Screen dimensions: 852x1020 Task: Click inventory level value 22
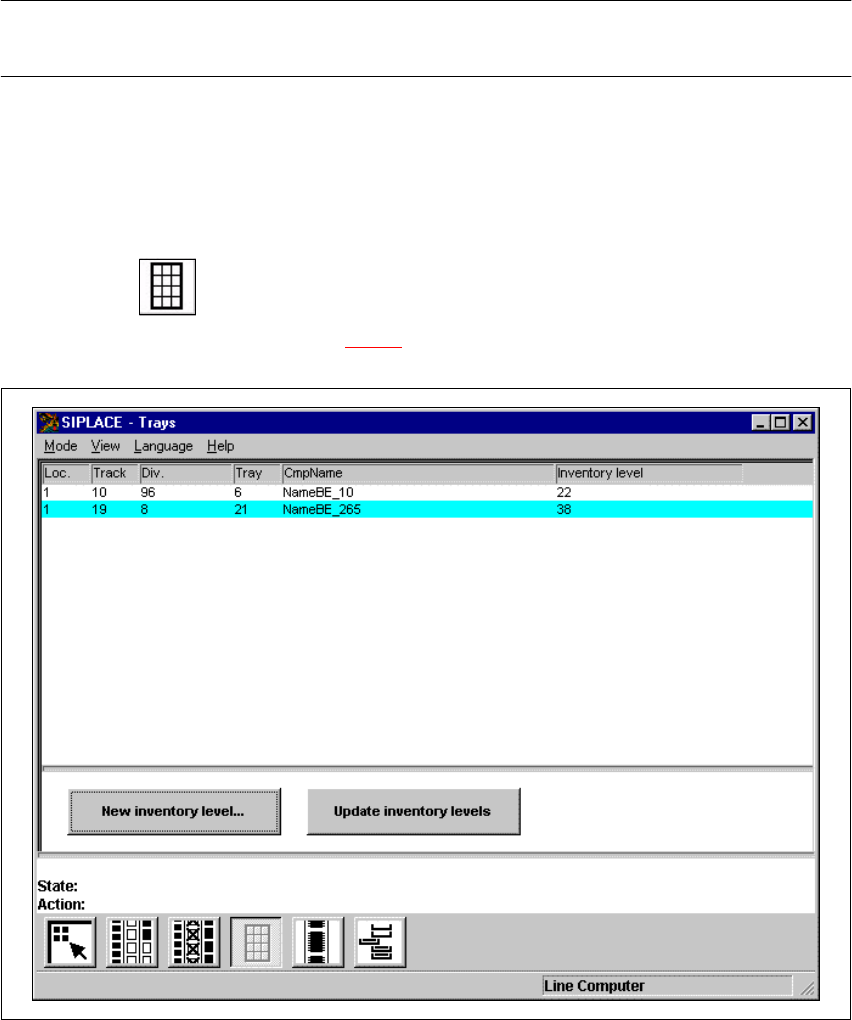coord(564,492)
